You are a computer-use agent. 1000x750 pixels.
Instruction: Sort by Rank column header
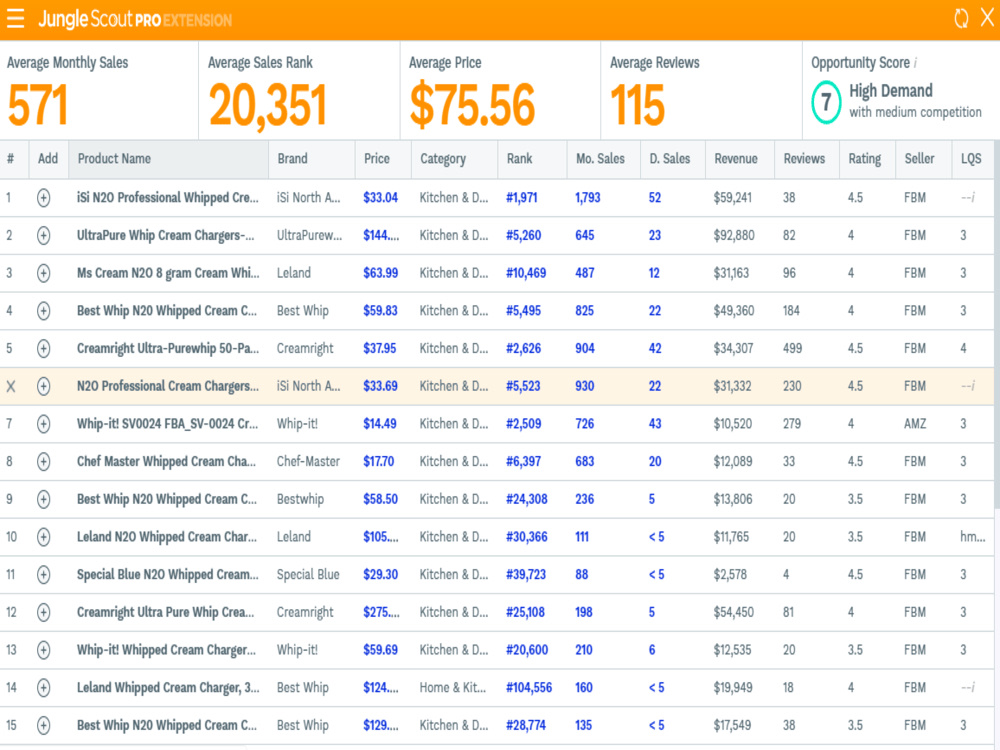[x=533, y=159]
